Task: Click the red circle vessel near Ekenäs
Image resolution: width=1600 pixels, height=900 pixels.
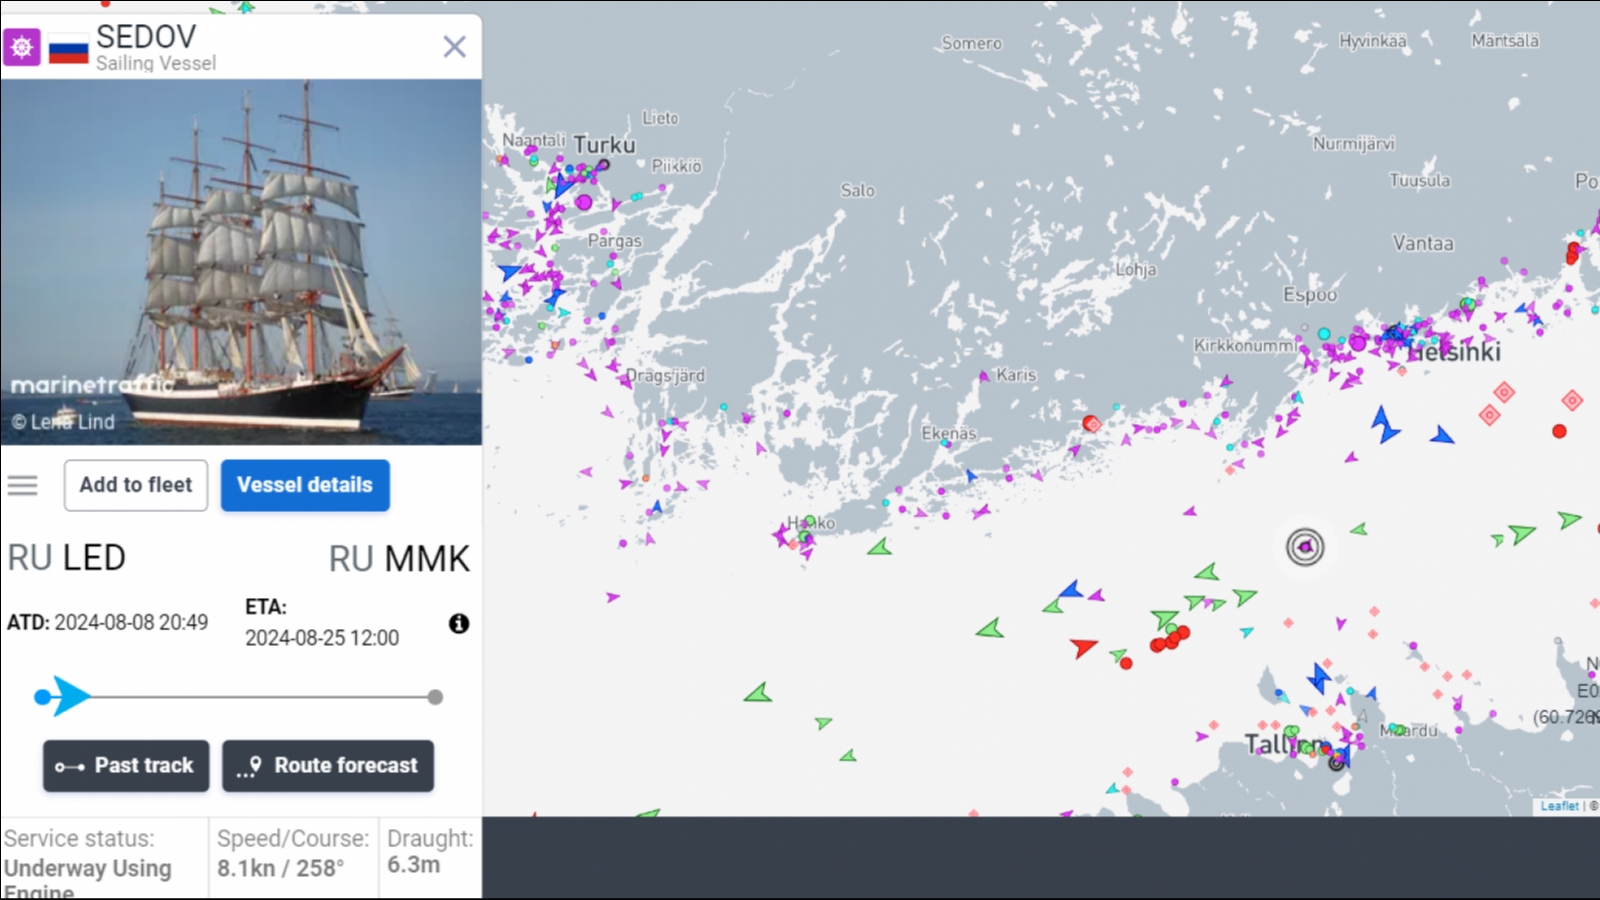Action: click(x=1090, y=424)
